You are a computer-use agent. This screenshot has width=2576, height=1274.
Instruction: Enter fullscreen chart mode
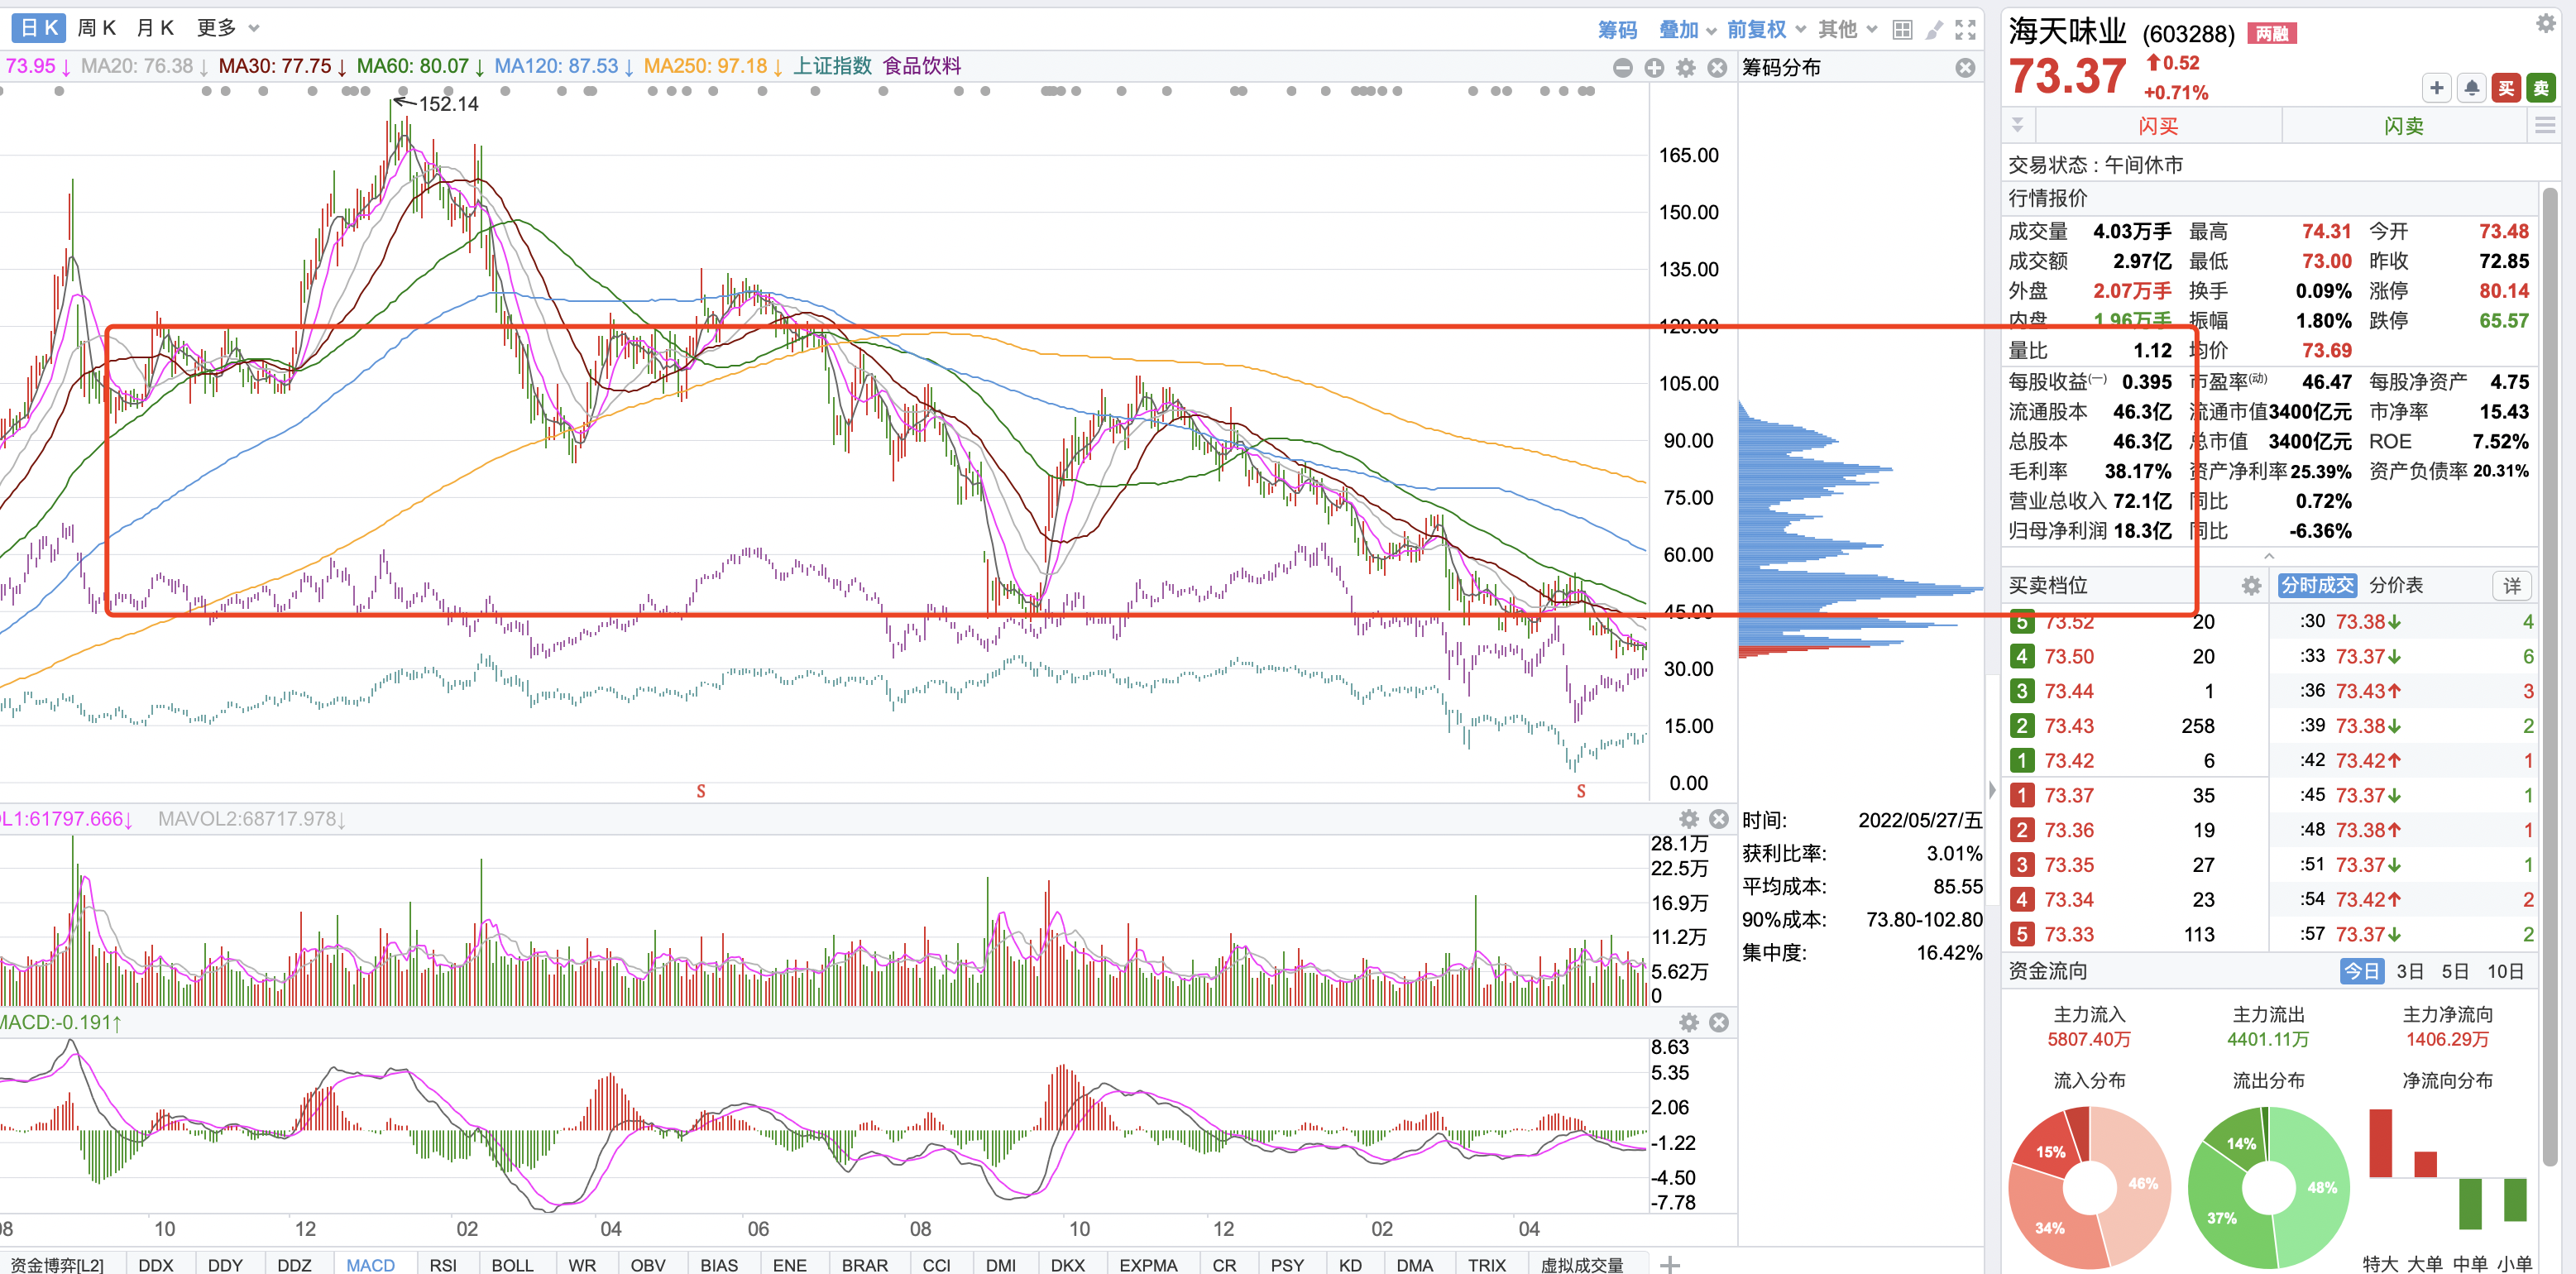tap(1965, 30)
